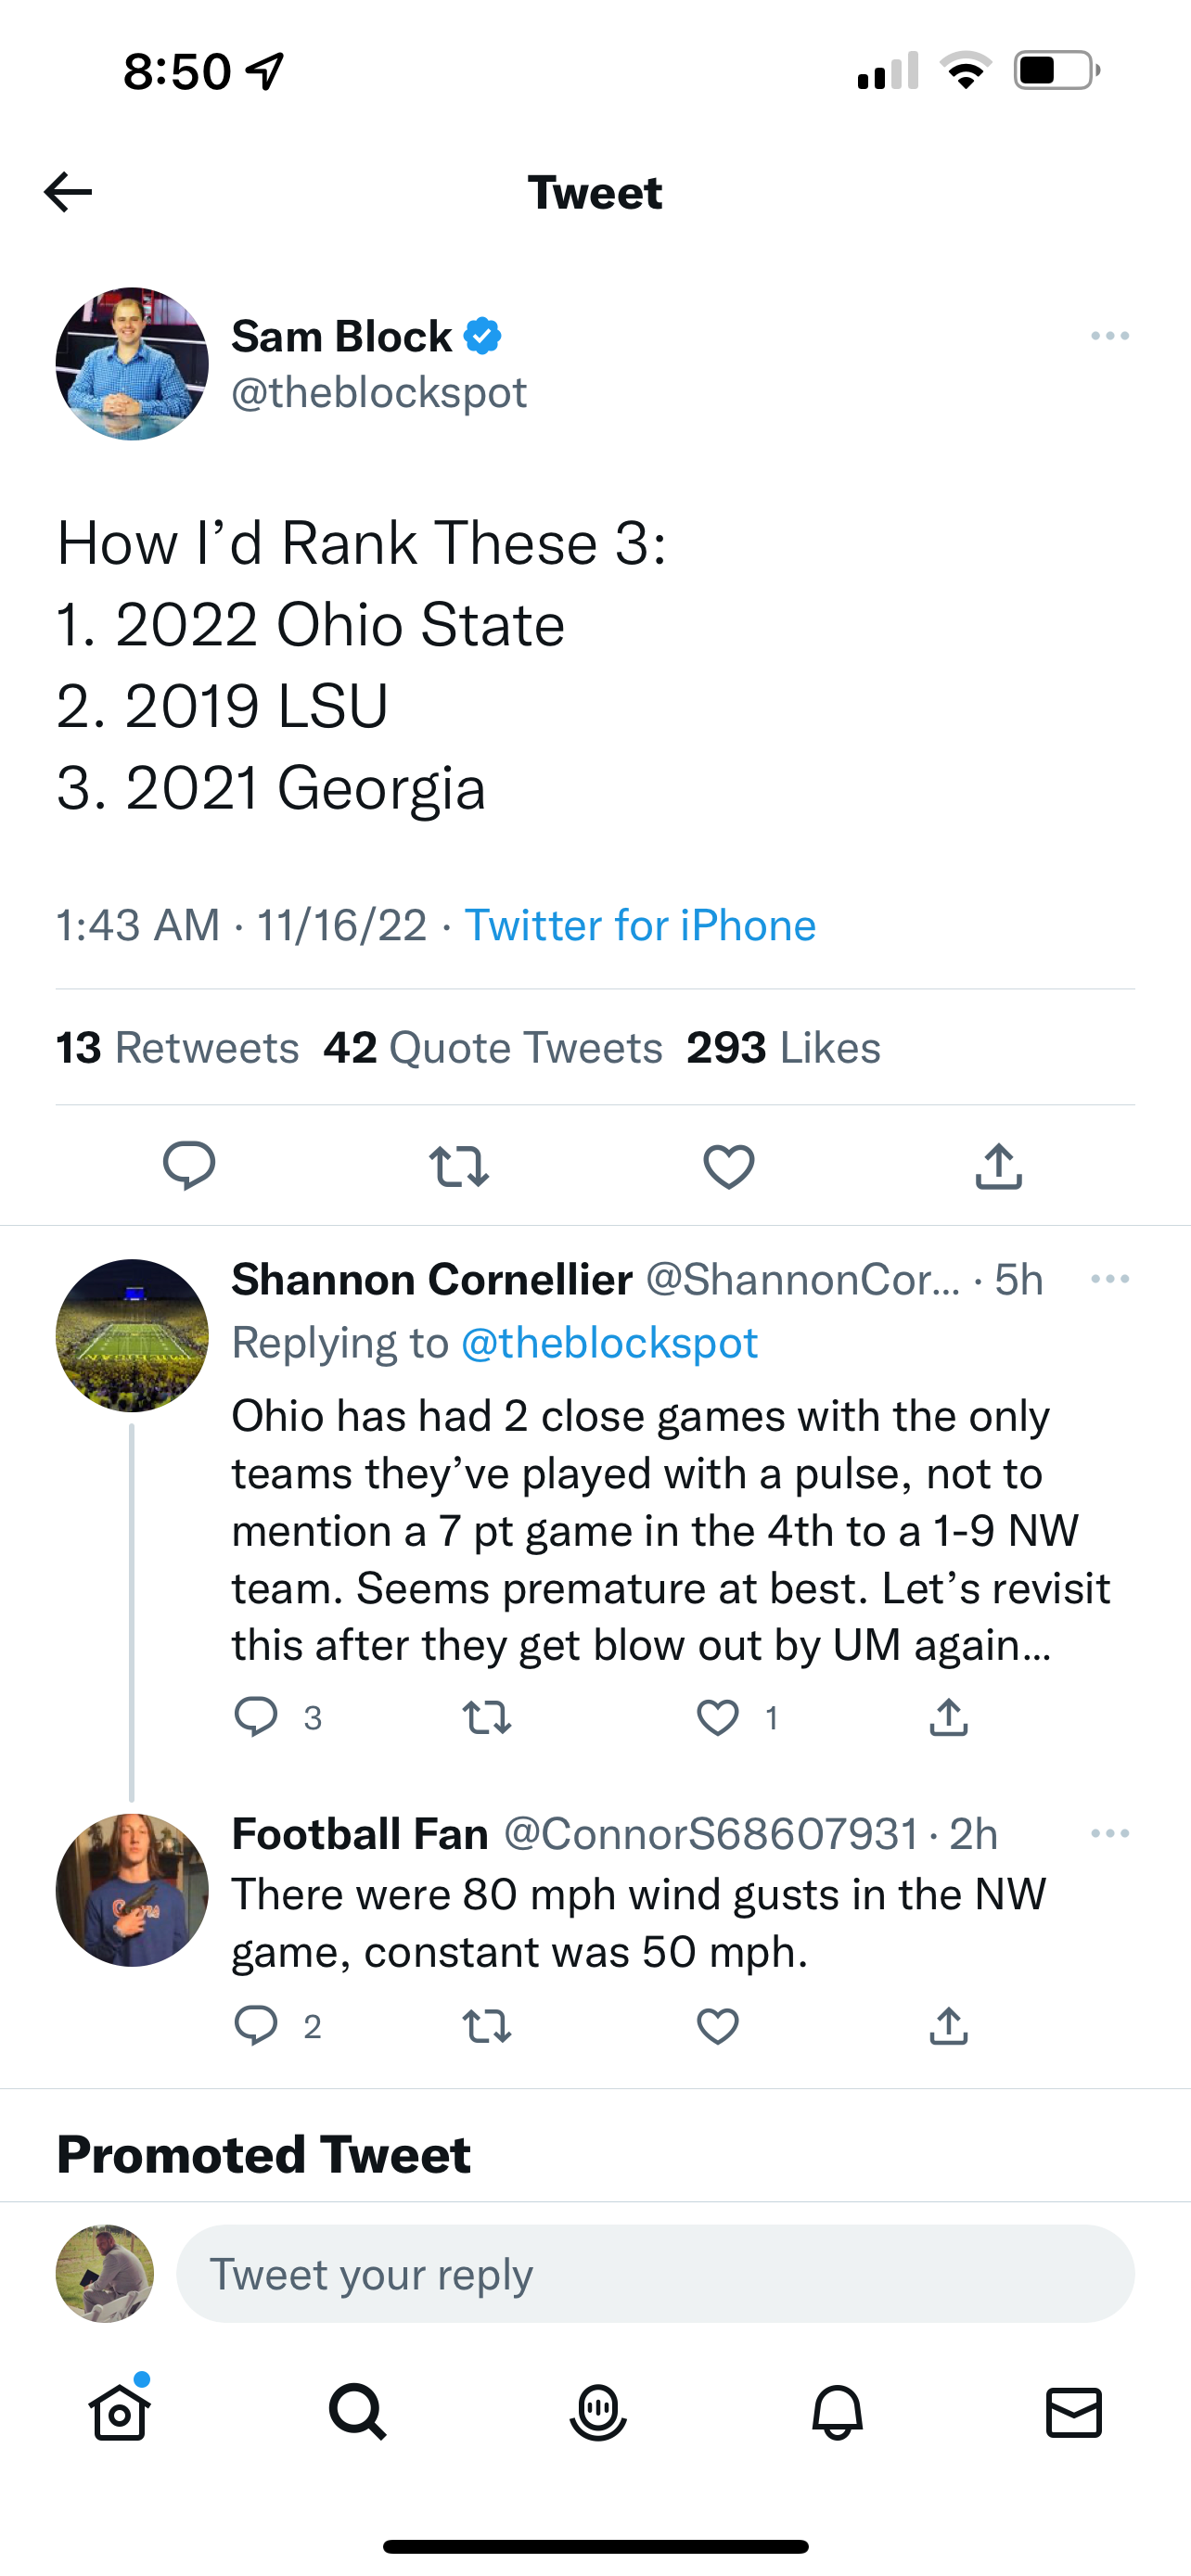
Task: View the 42 Quote Tweets
Action: click(x=492, y=1048)
